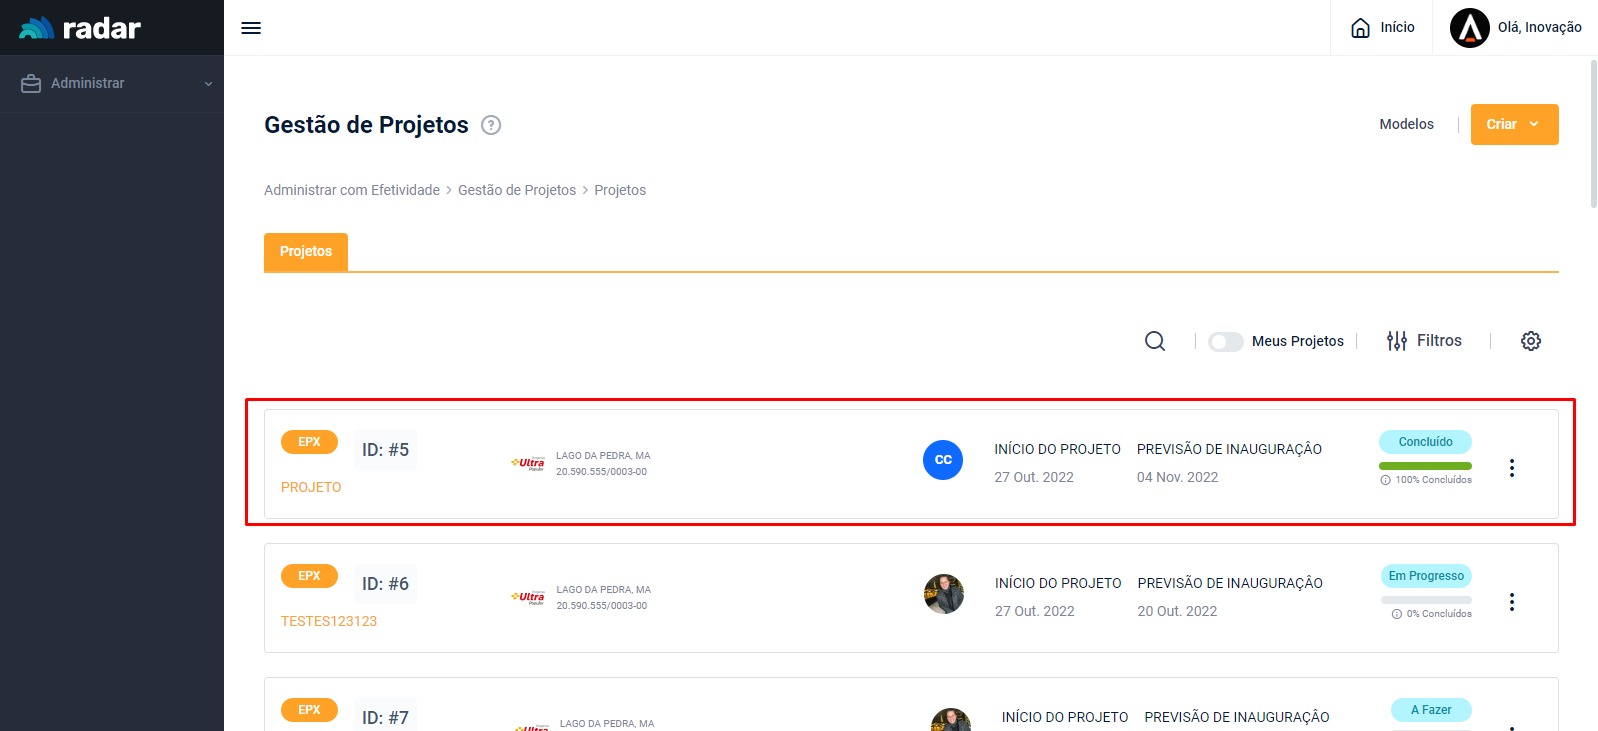Click the radar logo

pyautogui.click(x=81, y=28)
